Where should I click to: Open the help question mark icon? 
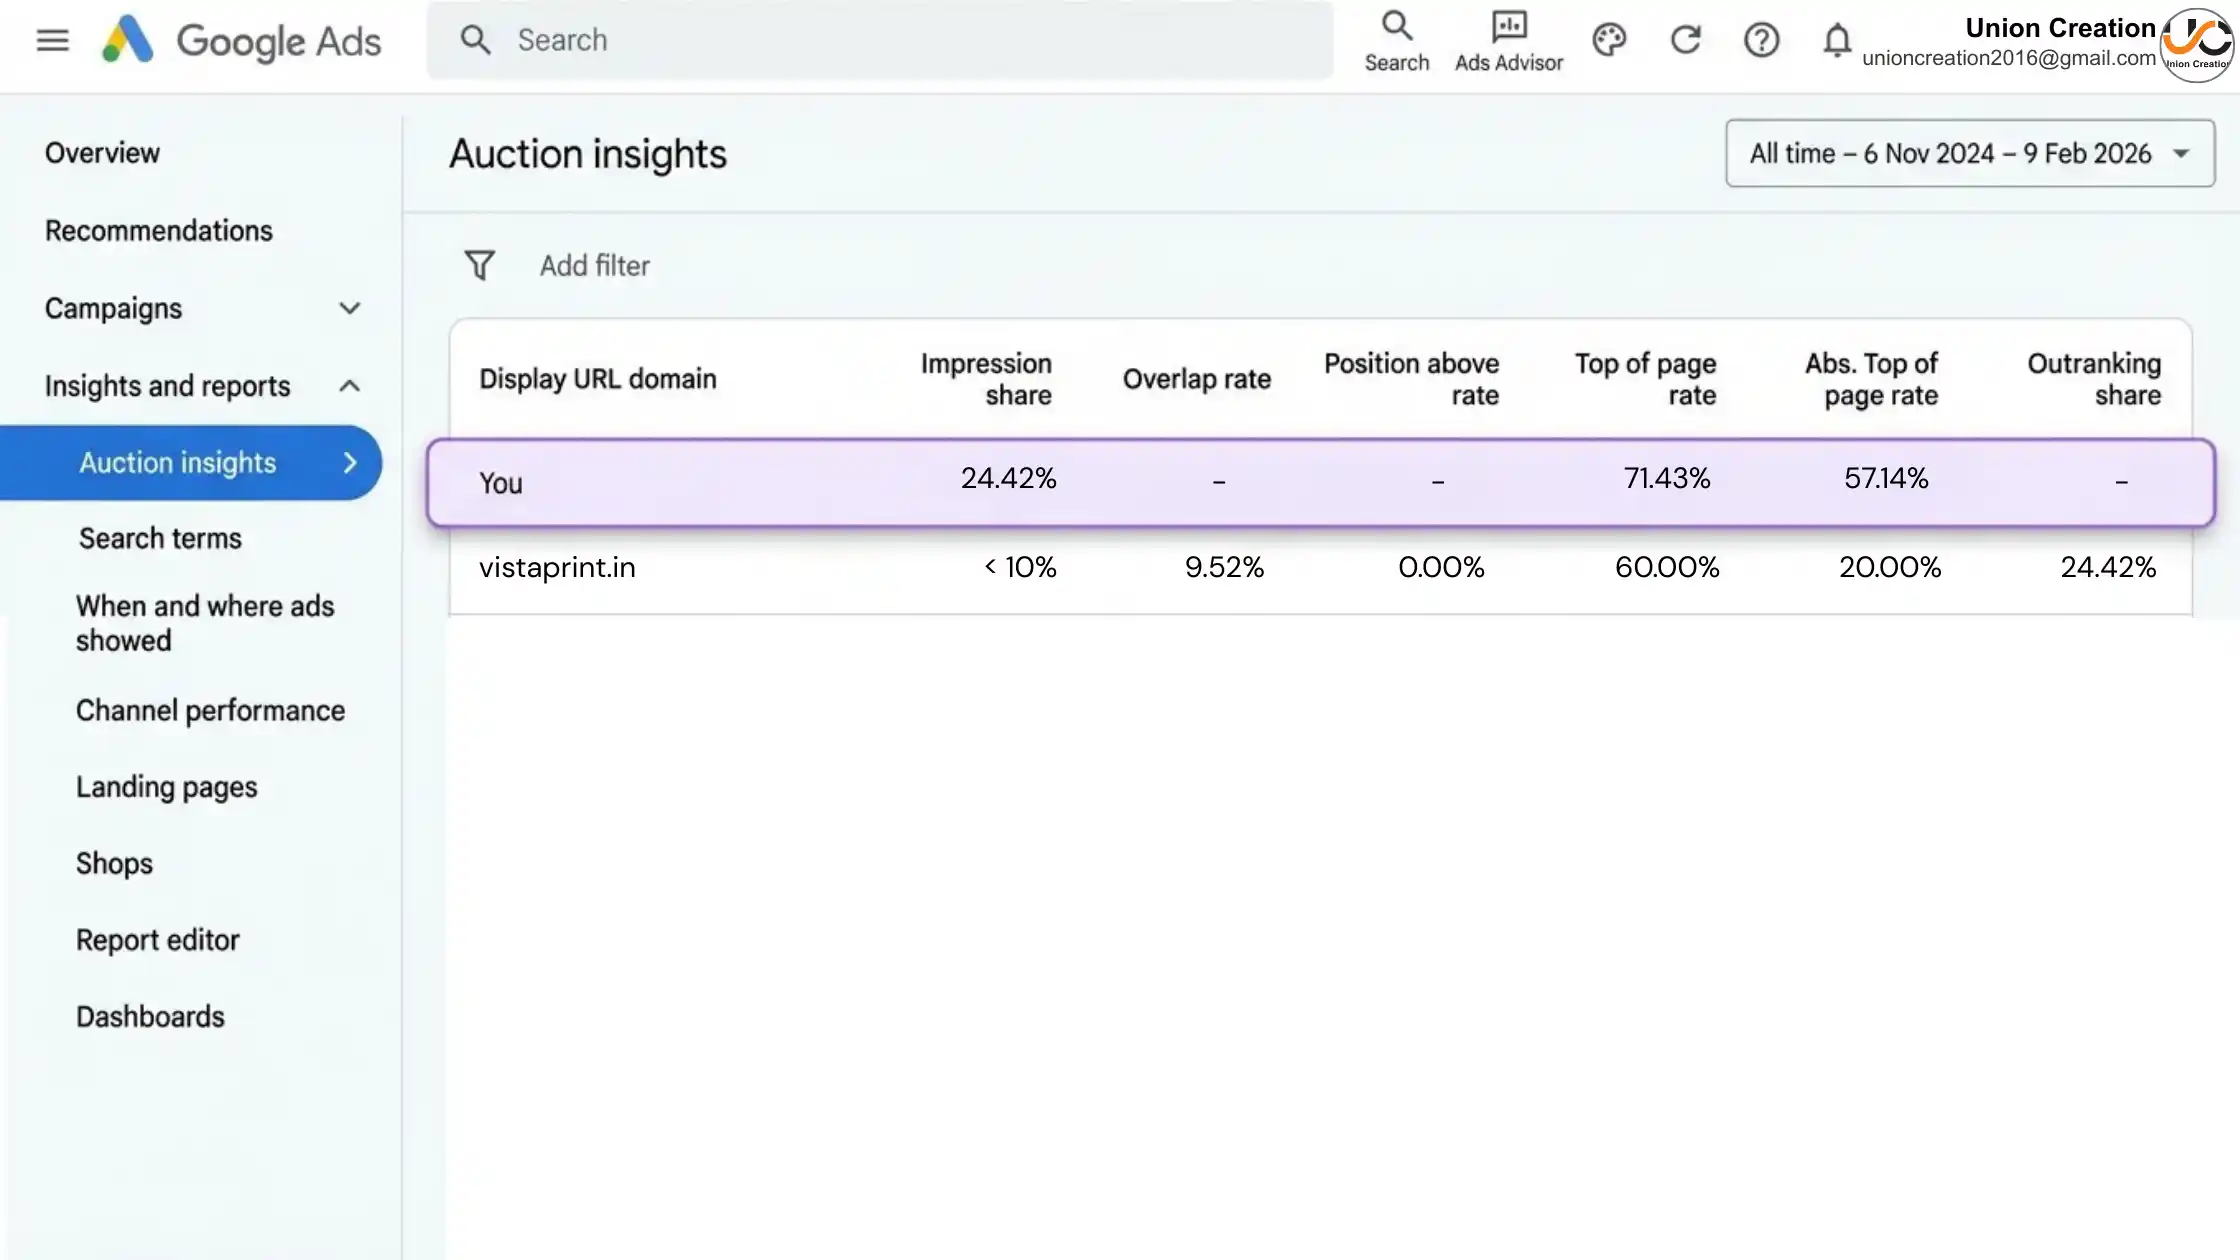1761,41
